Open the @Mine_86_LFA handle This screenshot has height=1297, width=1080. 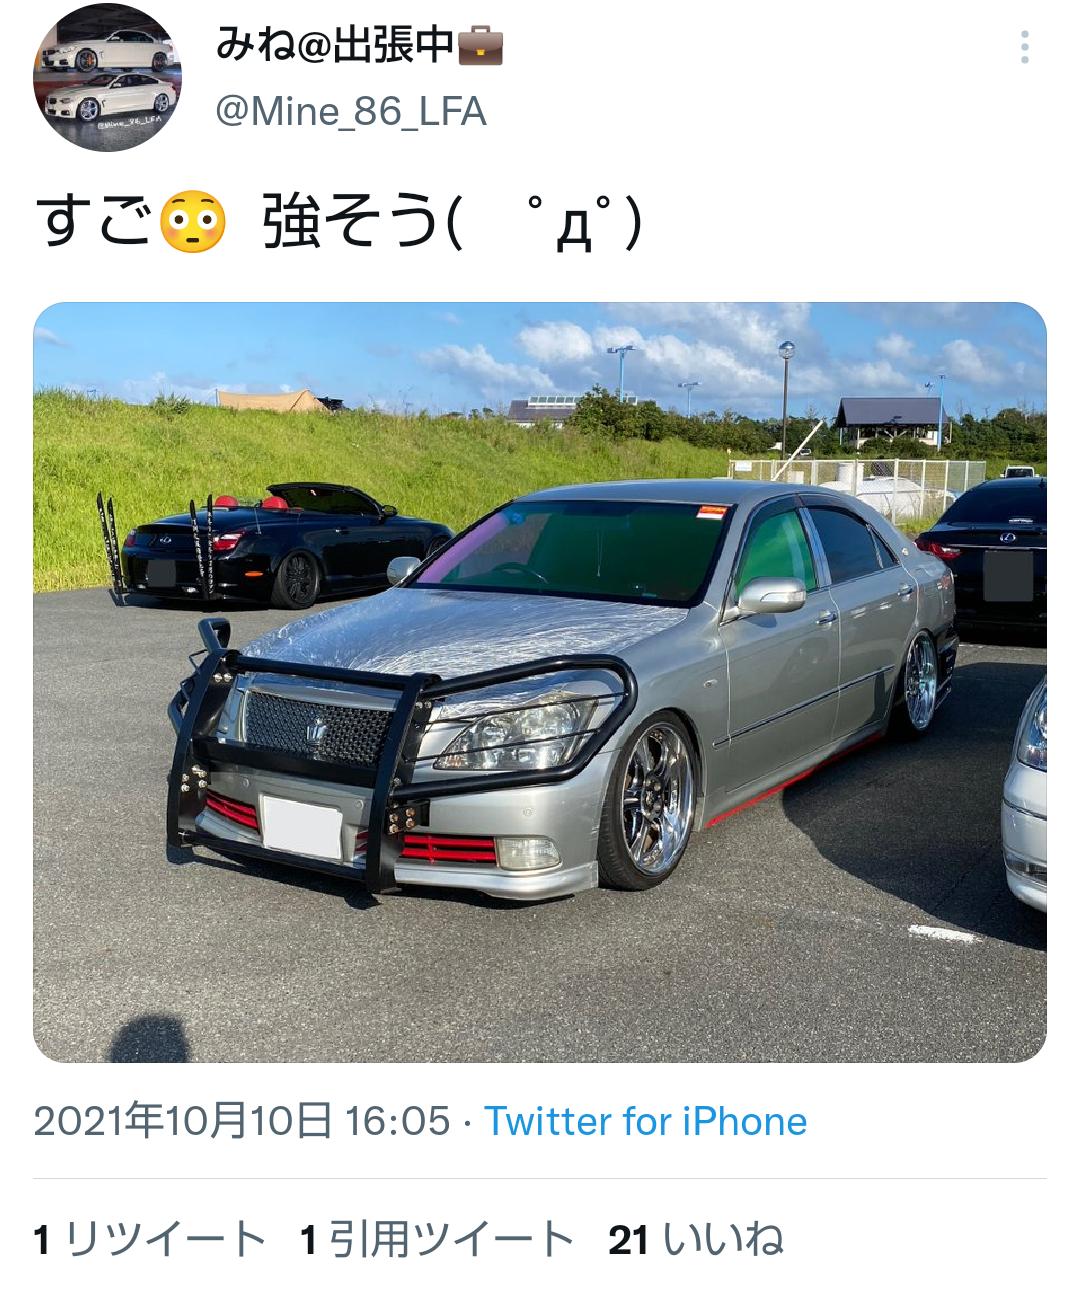[351, 112]
